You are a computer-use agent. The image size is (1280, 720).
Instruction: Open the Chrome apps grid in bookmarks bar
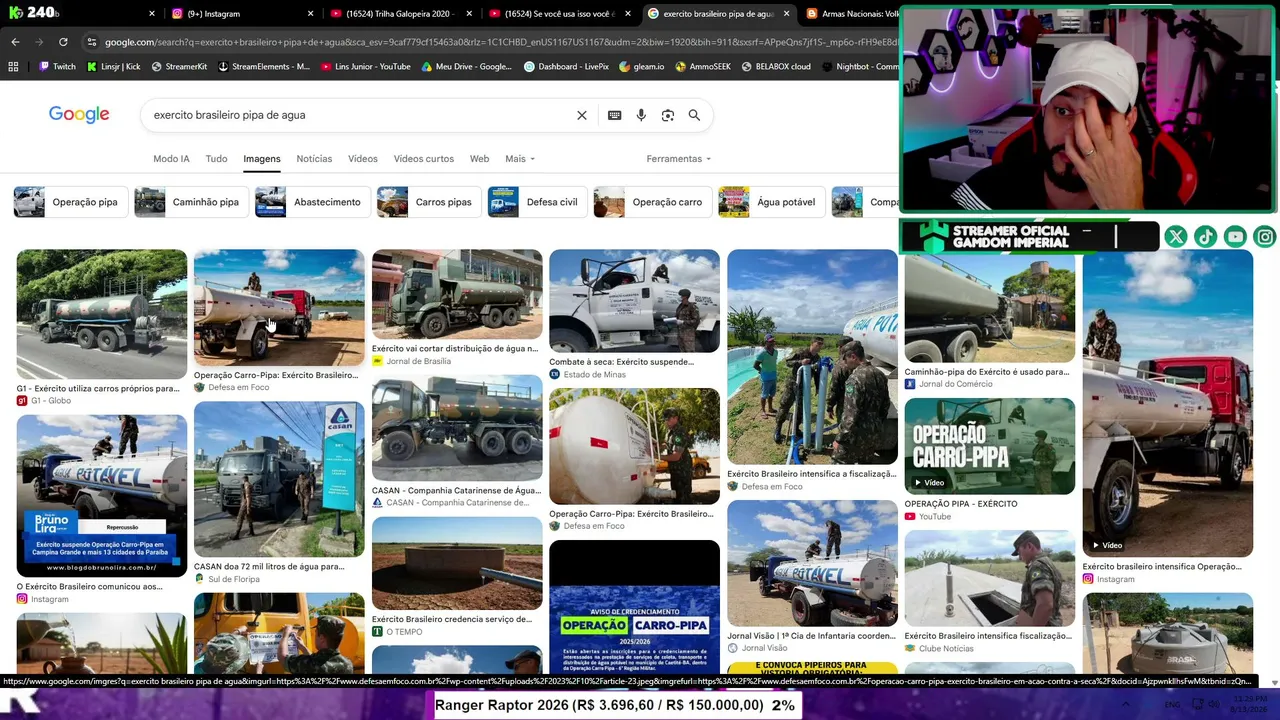(x=13, y=67)
